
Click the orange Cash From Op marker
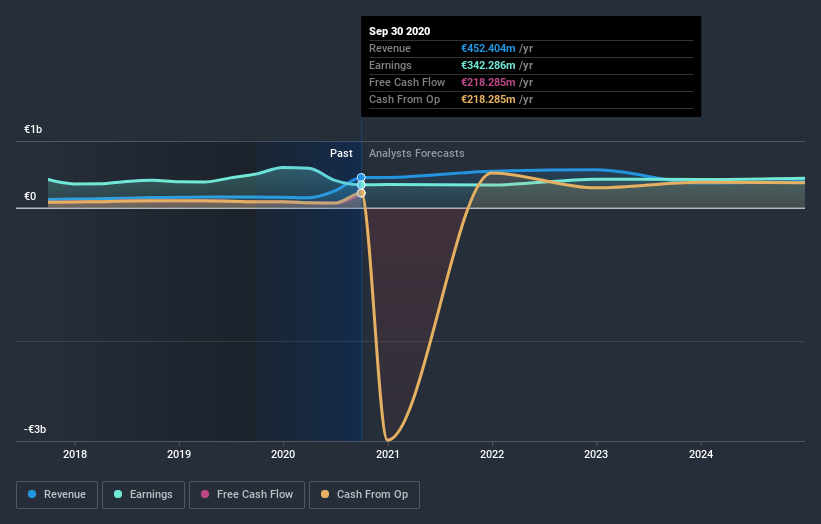[361, 193]
